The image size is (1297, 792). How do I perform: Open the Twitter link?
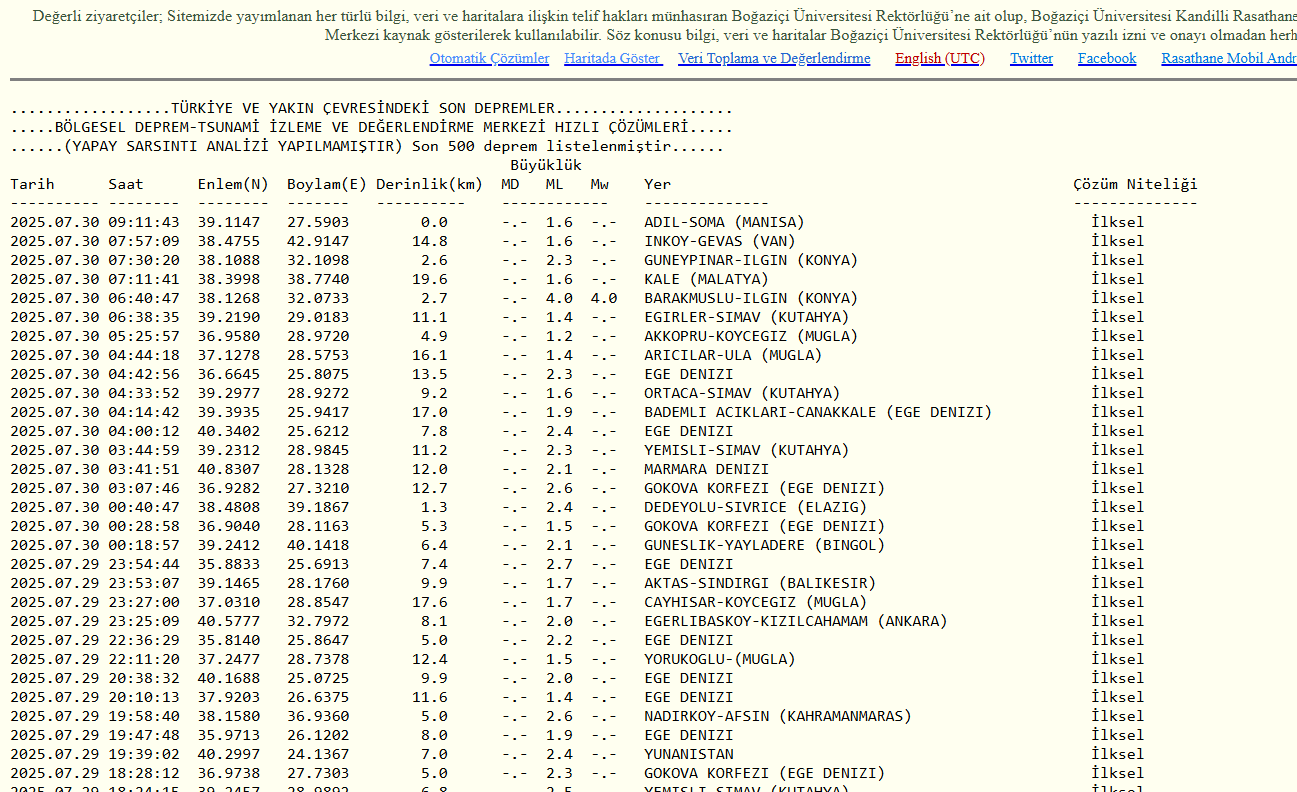pyautogui.click(x=1031, y=58)
